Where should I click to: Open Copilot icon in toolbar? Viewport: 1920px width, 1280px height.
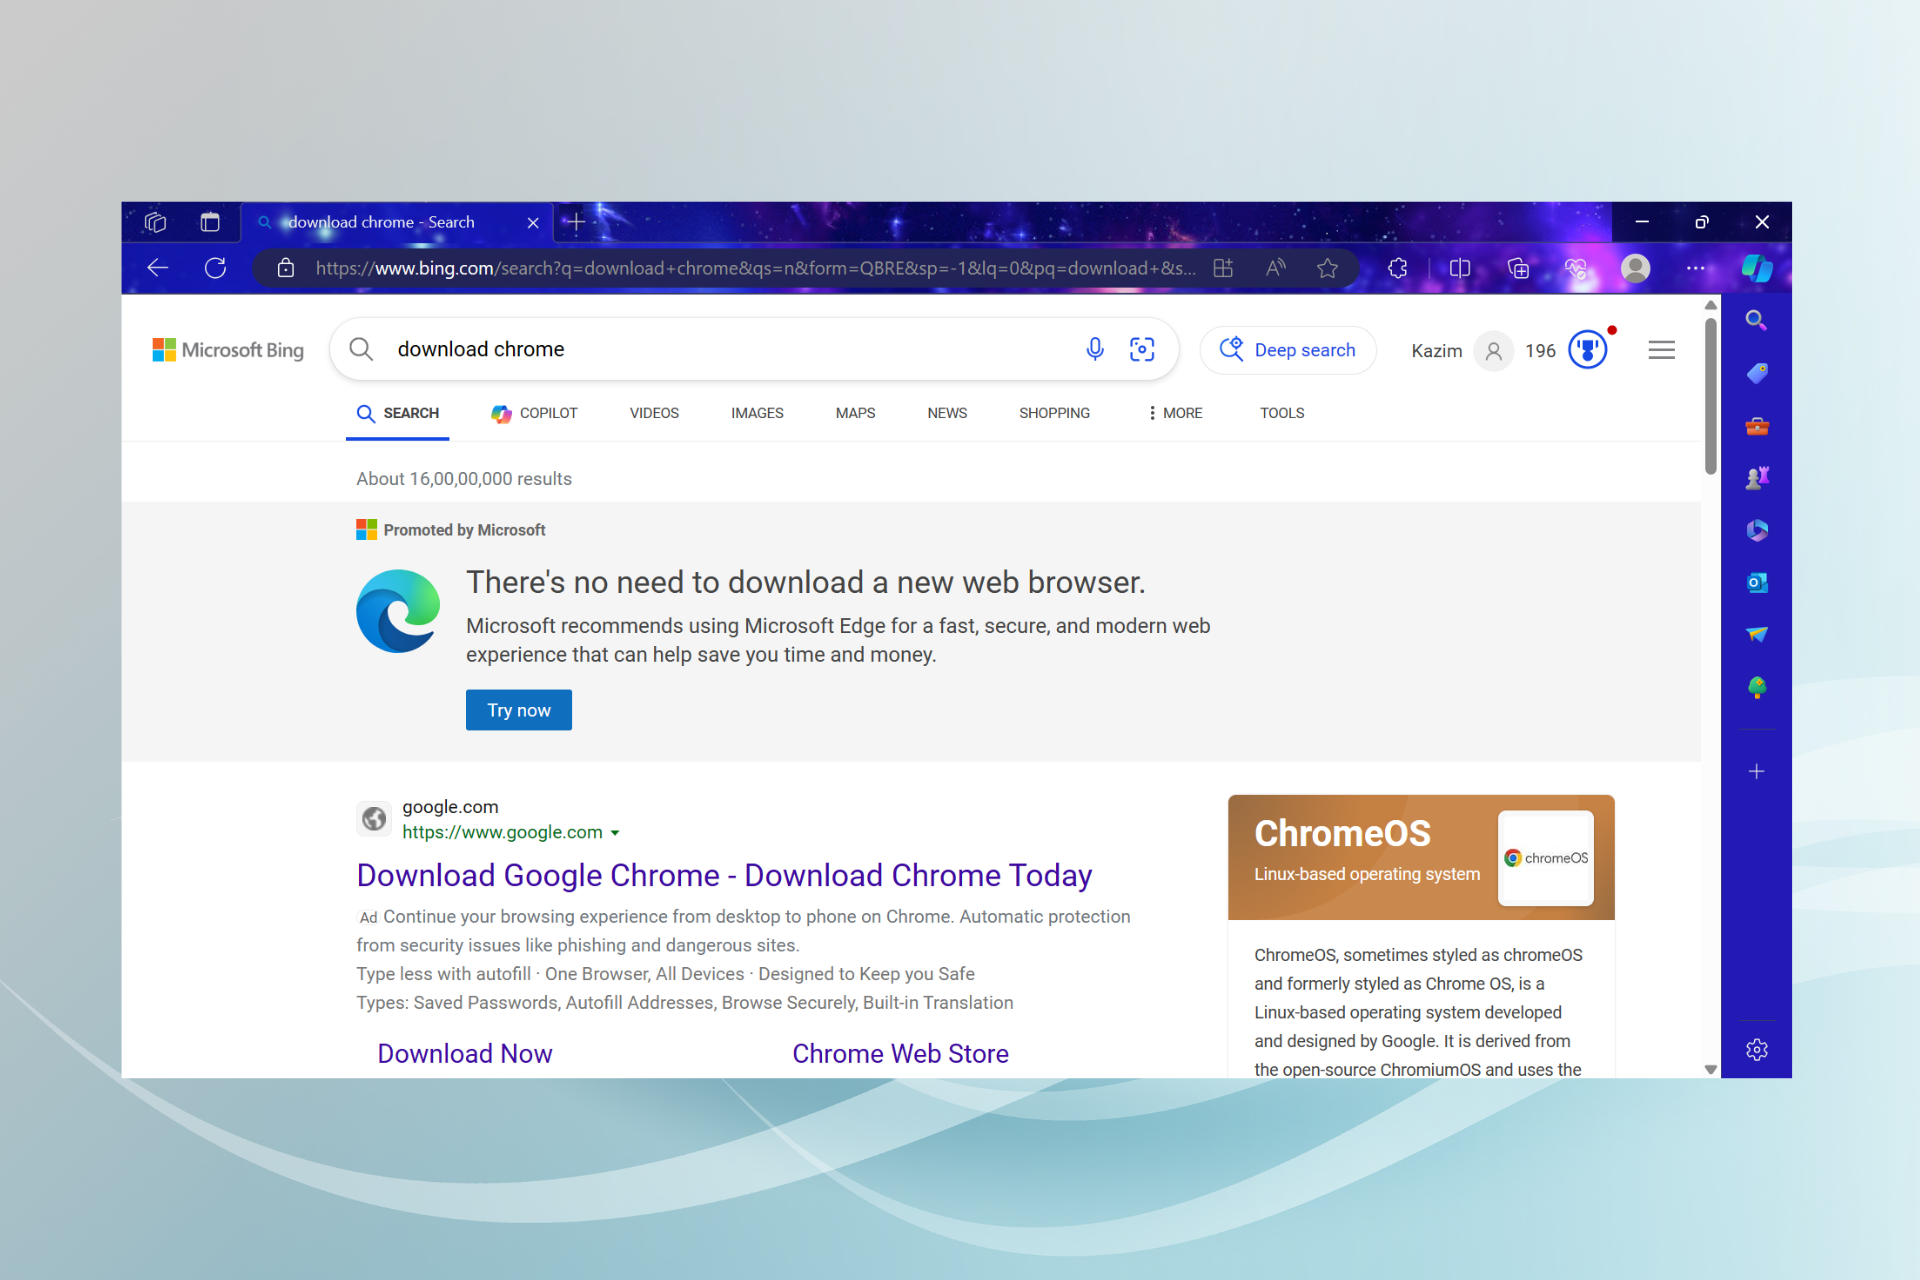click(1757, 268)
